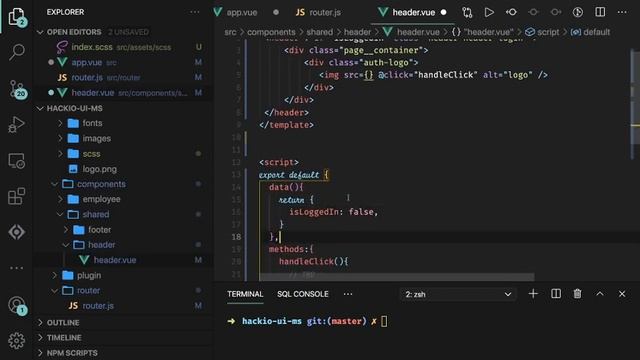Show additional activity bar views ellipsis
640x360 pixels.
coord(16,268)
